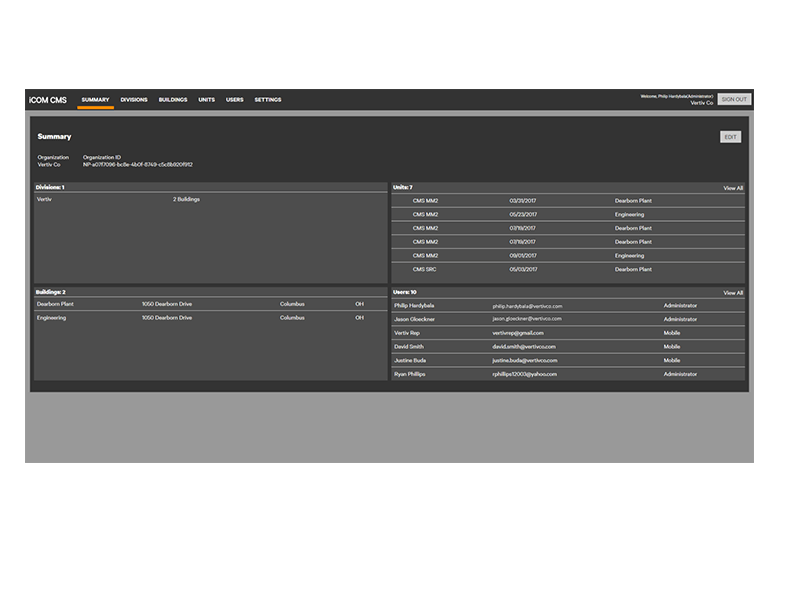The image size is (800, 600).
Task: Click the 'Users: 10' panel header
Action: [405, 292]
